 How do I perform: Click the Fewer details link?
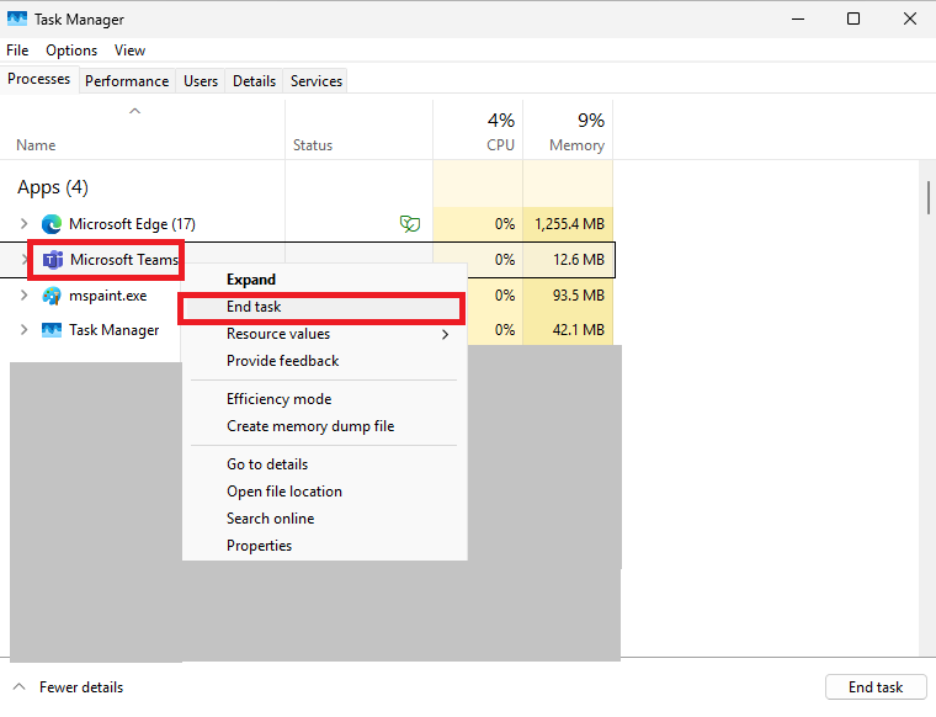(81, 687)
